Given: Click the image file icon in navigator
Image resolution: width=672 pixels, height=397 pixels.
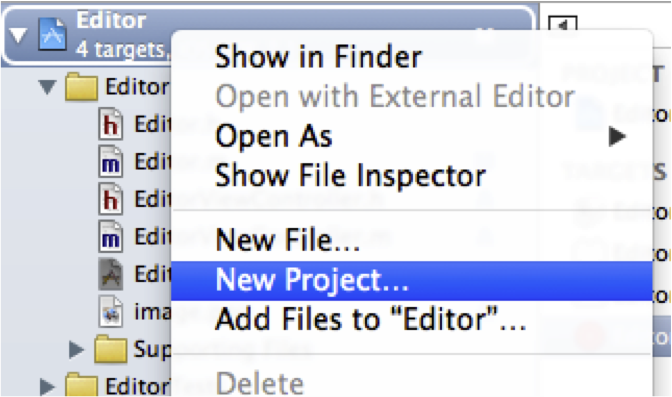Looking at the screenshot, I should pyautogui.click(x=111, y=312).
